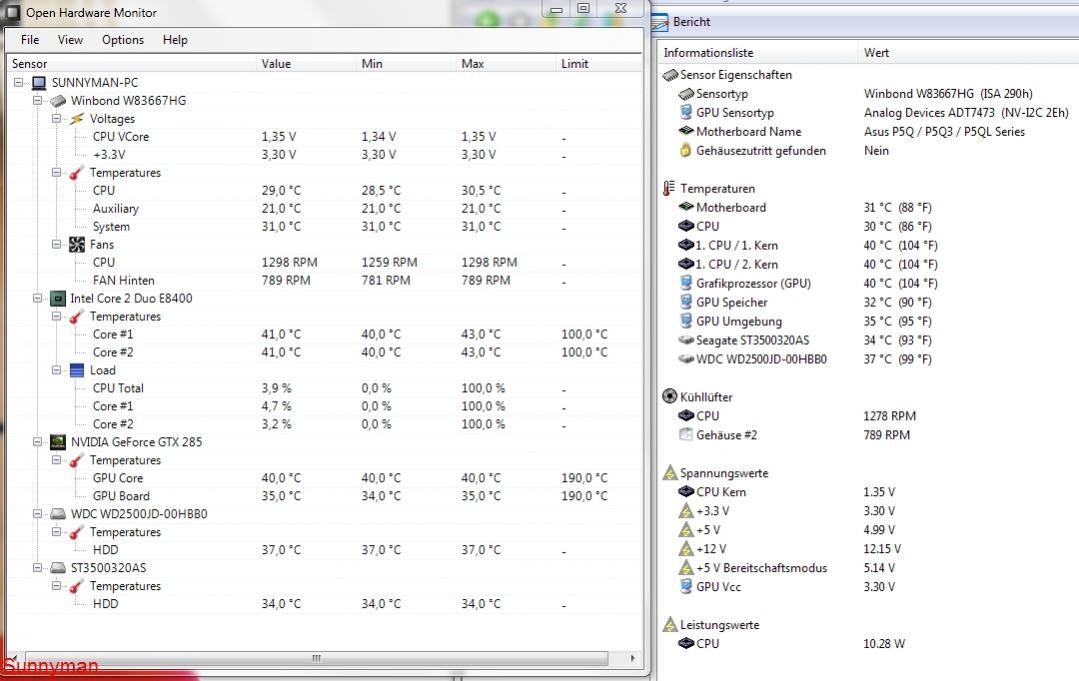Viewport: 1079px width, 681px height.
Task: Select the GPU Core row
Action: tap(323, 478)
